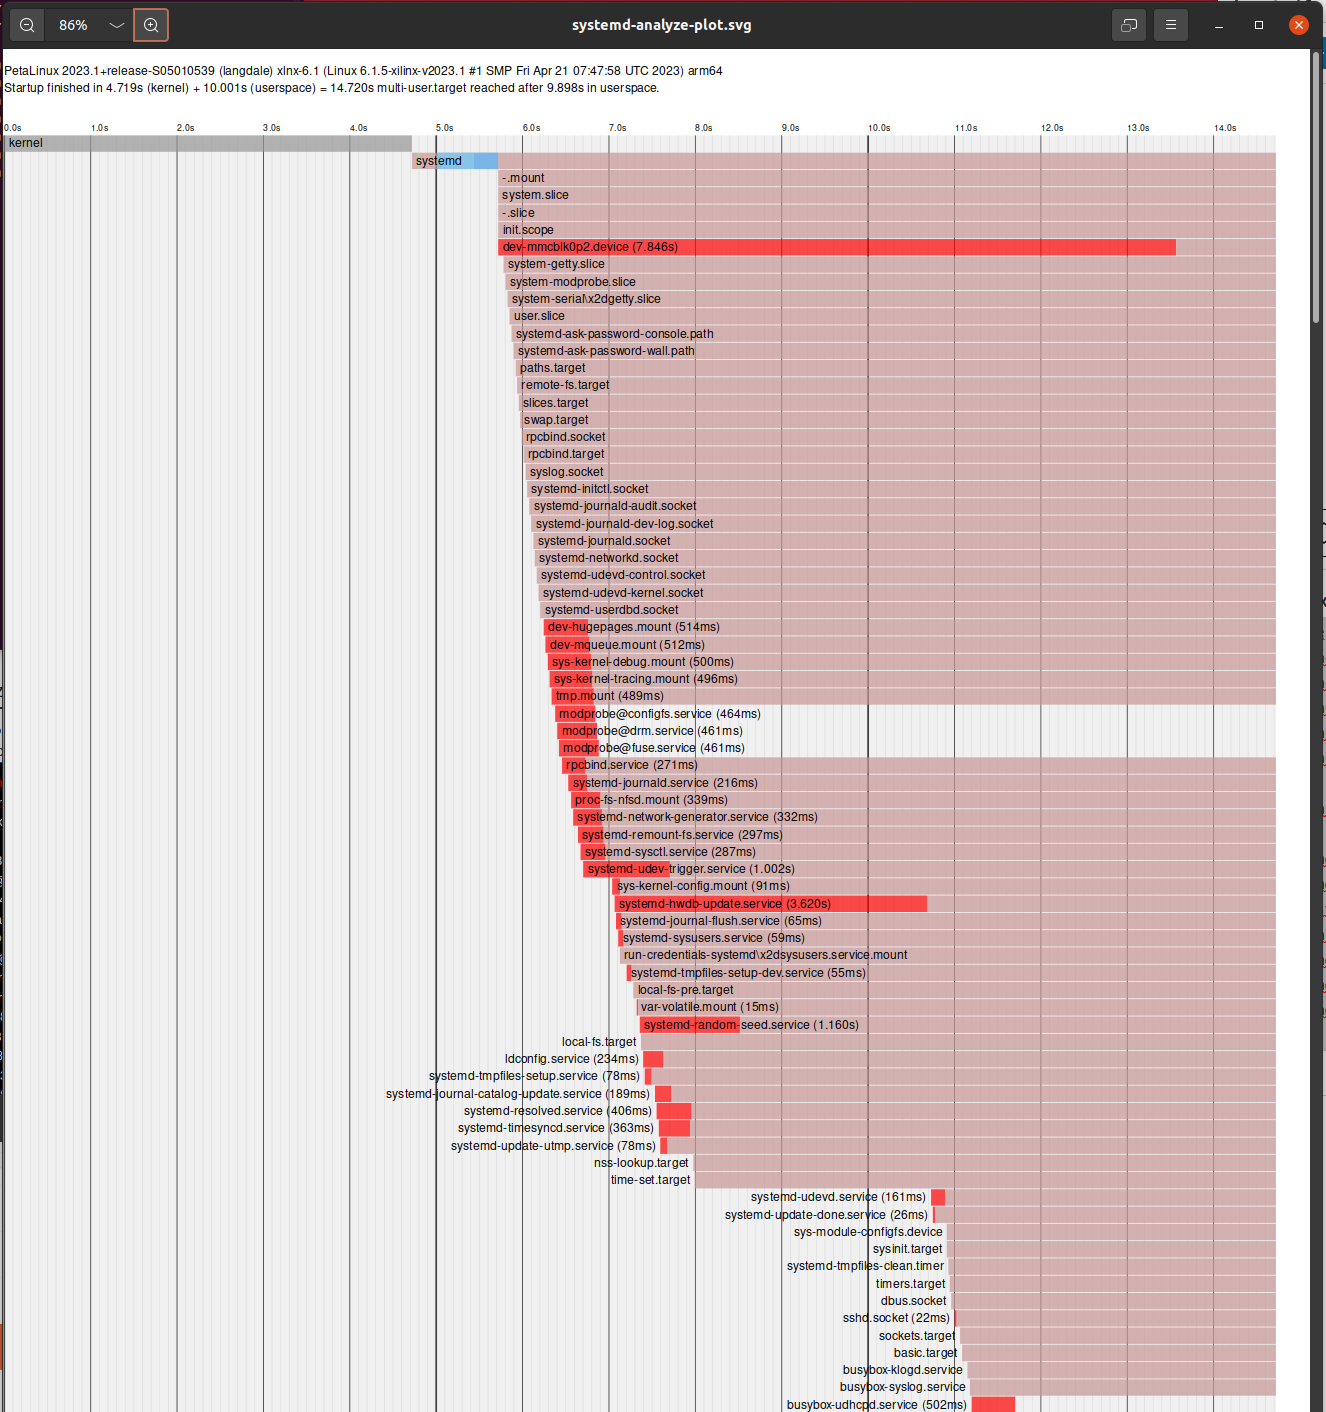Maximize the image viewer window

coord(1259,25)
